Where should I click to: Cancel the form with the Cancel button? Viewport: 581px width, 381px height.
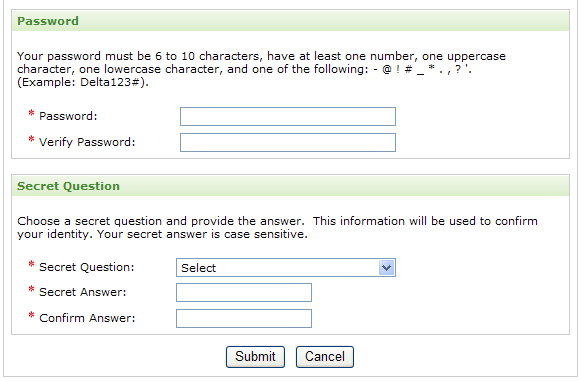coord(325,357)
